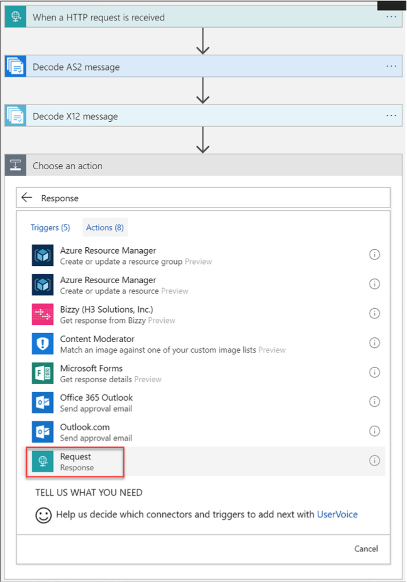Show info for Create or update resource group
This screenshot has width=407, height=582.
point(374,255)
